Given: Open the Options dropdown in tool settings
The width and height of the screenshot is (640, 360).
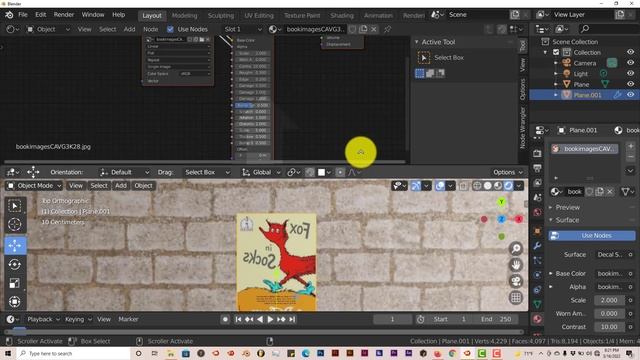Looking at the screenshot, I should coord(507,172).
